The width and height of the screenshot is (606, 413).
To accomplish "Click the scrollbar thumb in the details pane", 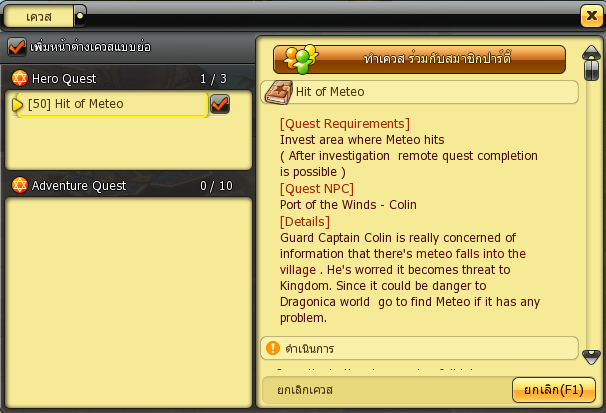I will (591, 70).
